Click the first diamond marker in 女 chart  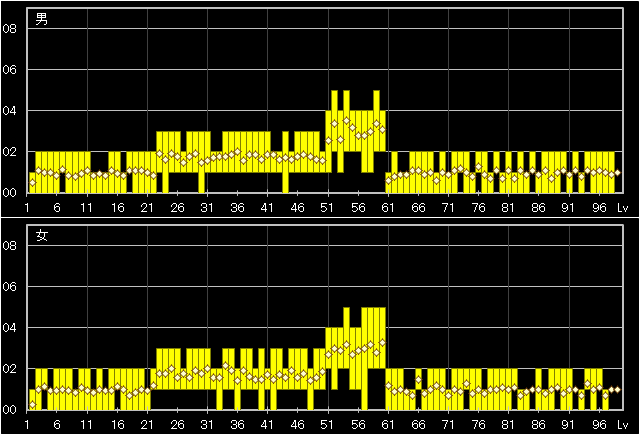[33, 404]
